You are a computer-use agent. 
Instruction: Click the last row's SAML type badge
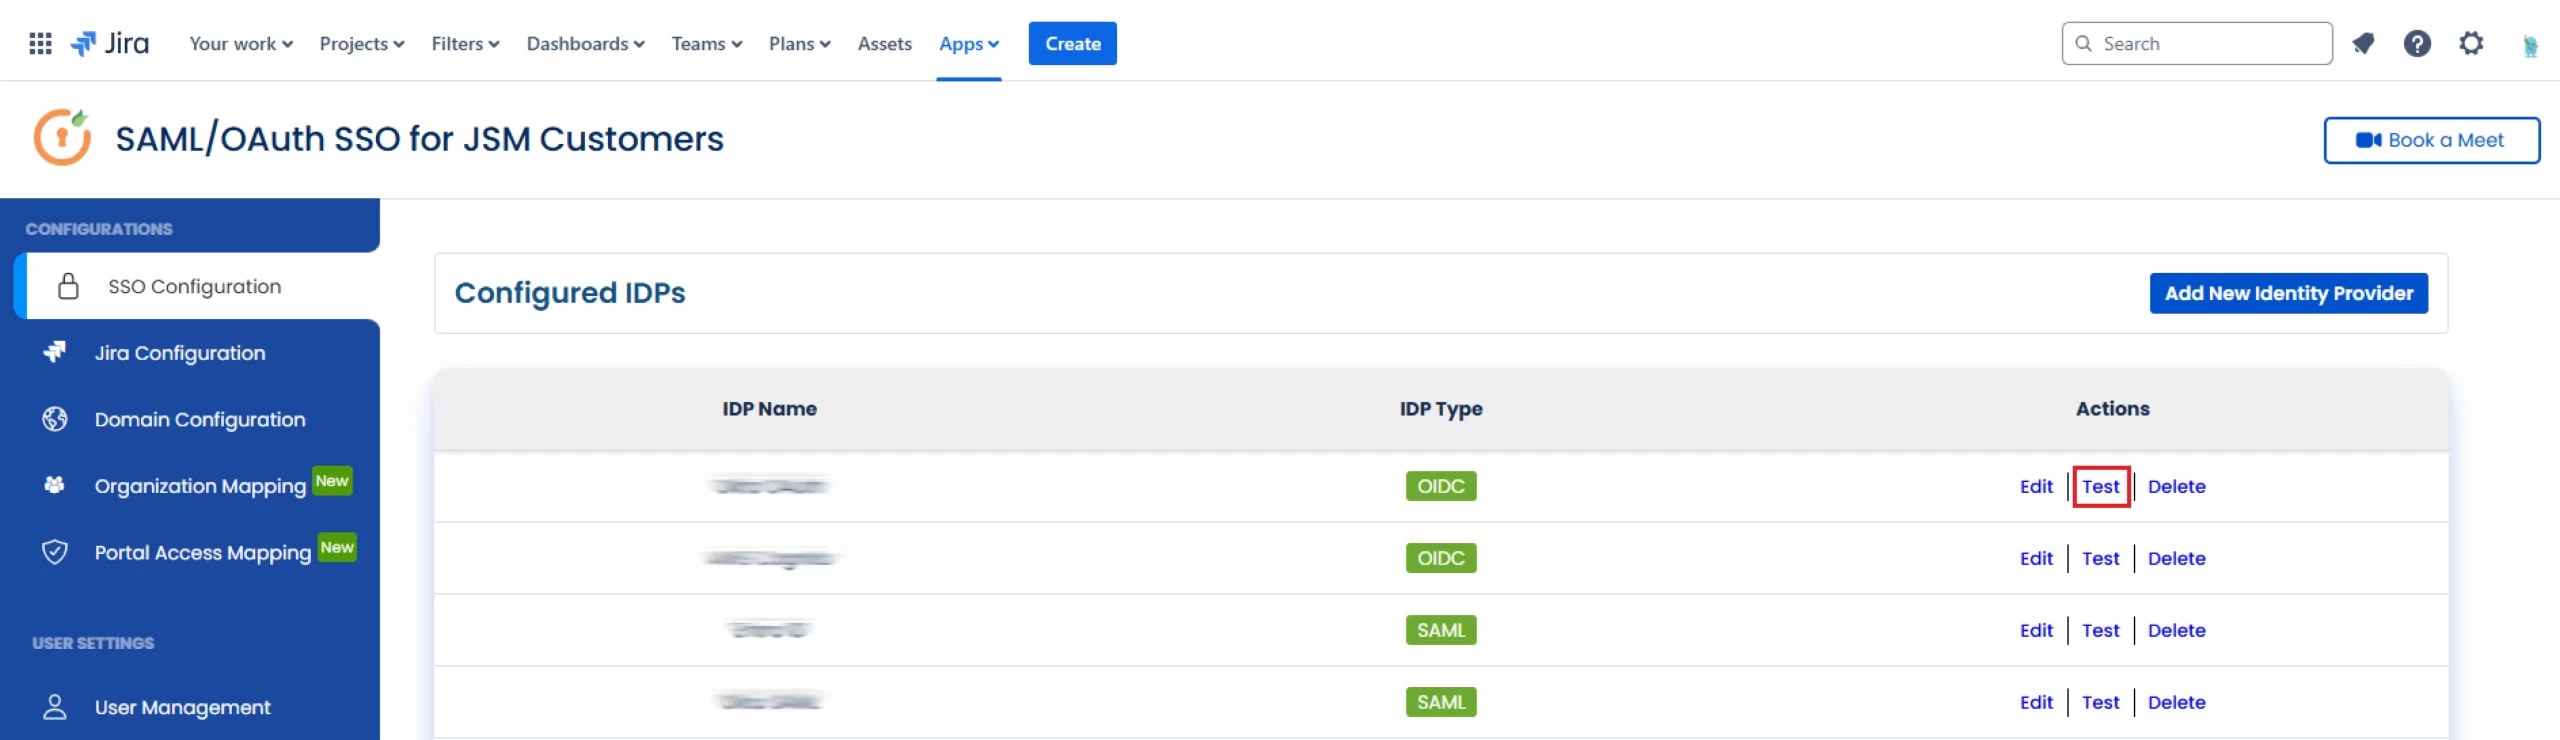1441,702
